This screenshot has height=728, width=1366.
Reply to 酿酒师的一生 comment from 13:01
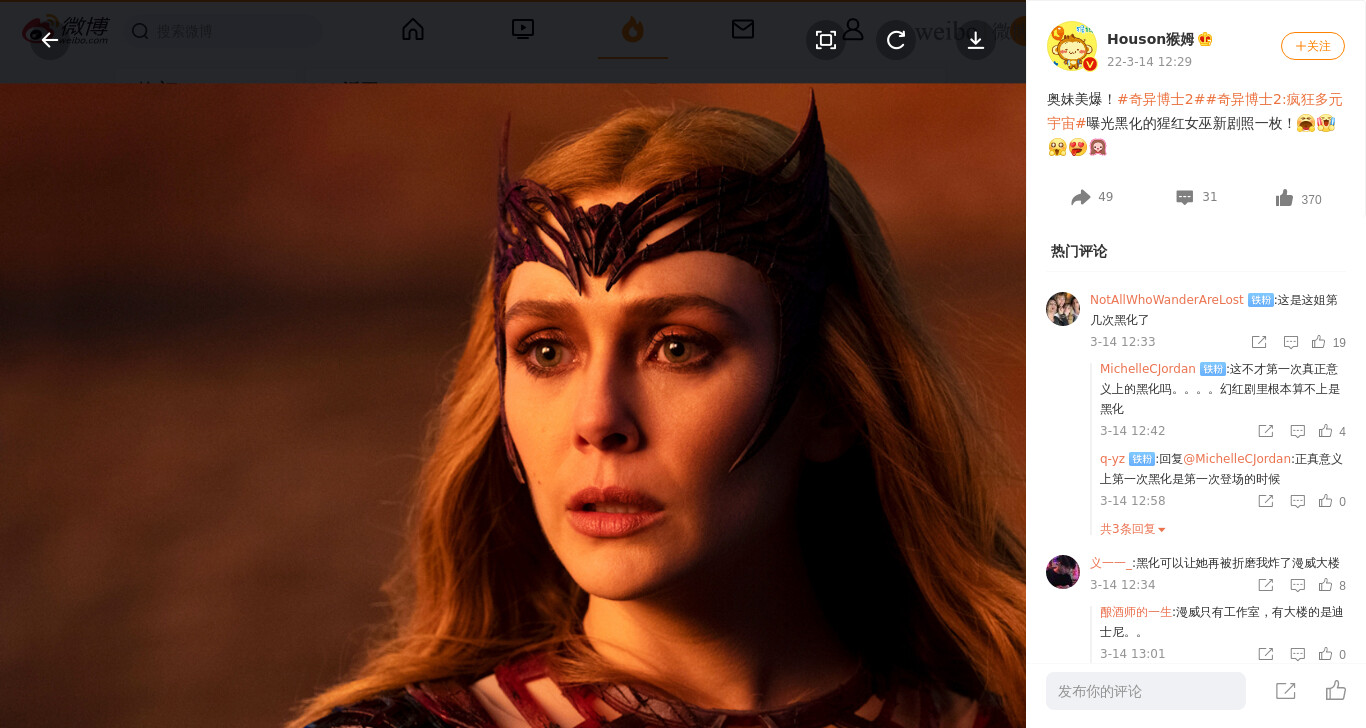pos(1298,654)
